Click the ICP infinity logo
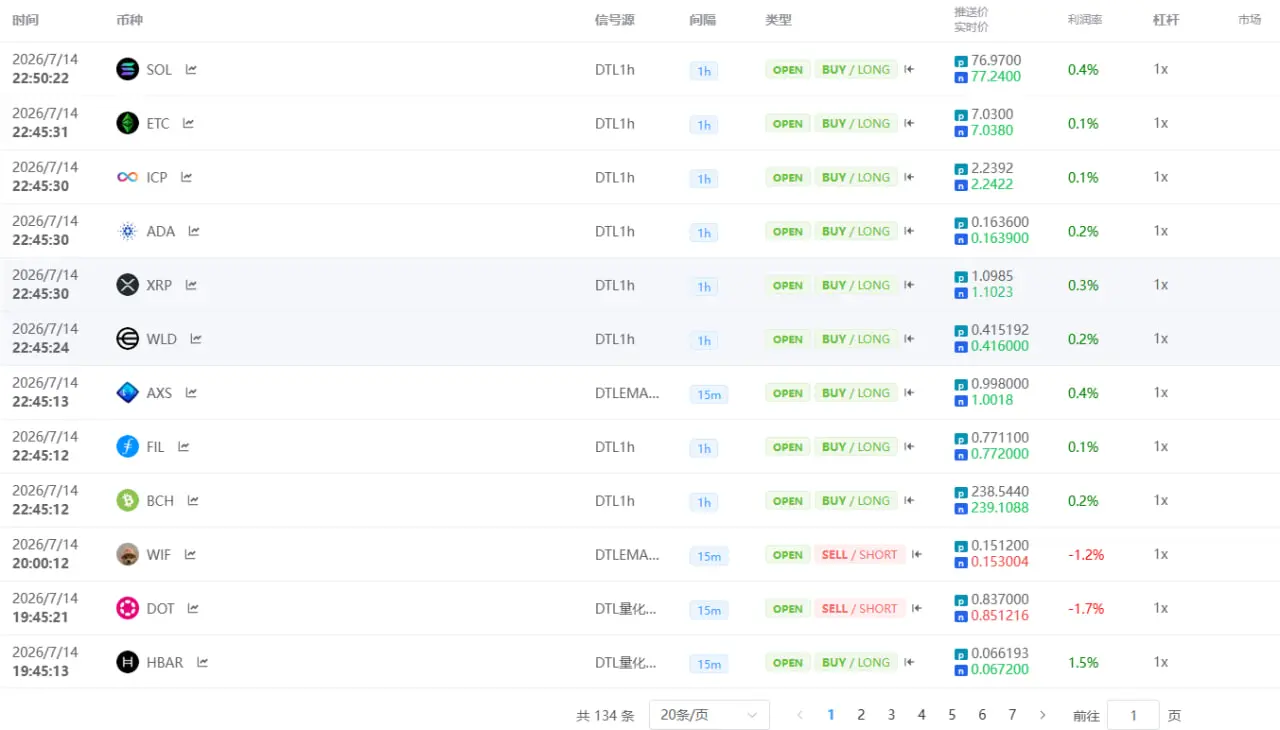Screen dimensions: 1280x730 point(127,177)
